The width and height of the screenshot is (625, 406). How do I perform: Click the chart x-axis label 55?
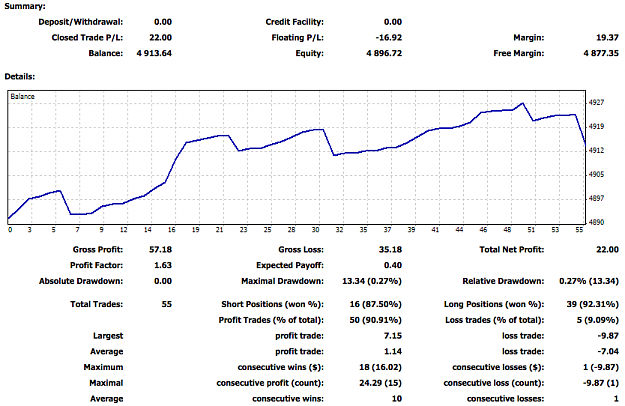[579, 230]
